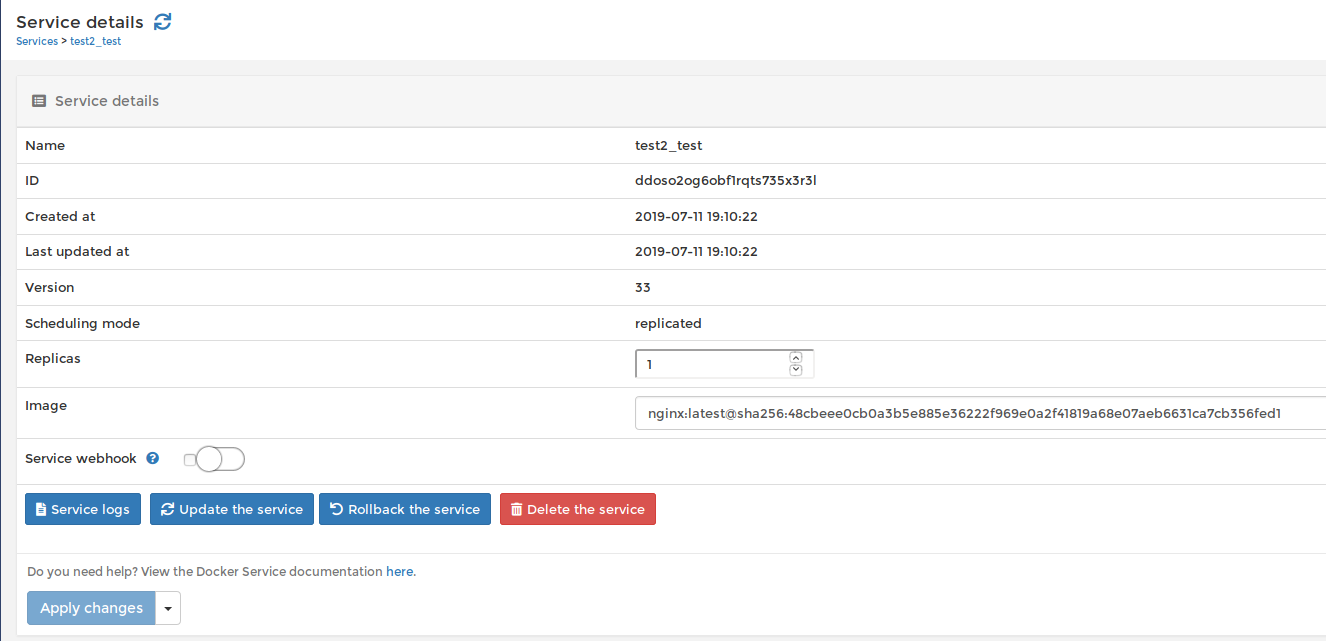This screenshot has width=1326, height=641.
Task: Click Rollback the service button
Action: point(405,509)
